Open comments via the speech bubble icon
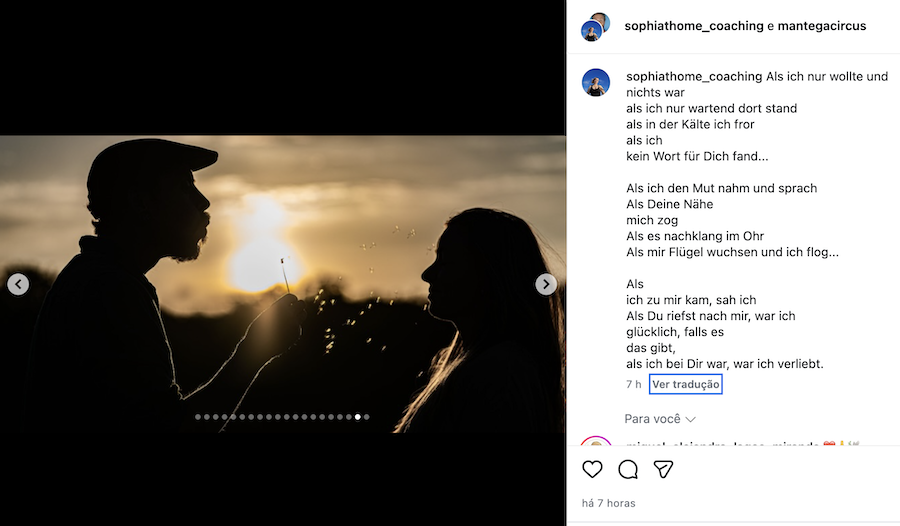This screenshot has width=900, height=526. (x=628, y=469)
